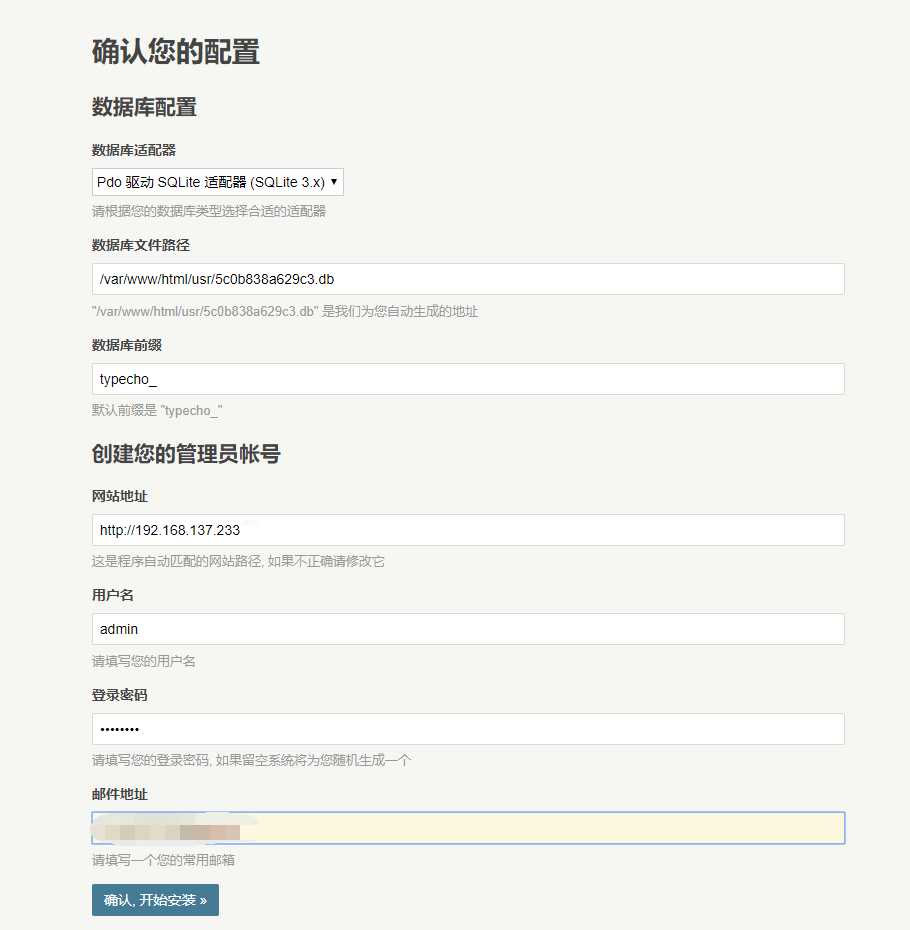Click the website address input field

click(x=468, y=530)
